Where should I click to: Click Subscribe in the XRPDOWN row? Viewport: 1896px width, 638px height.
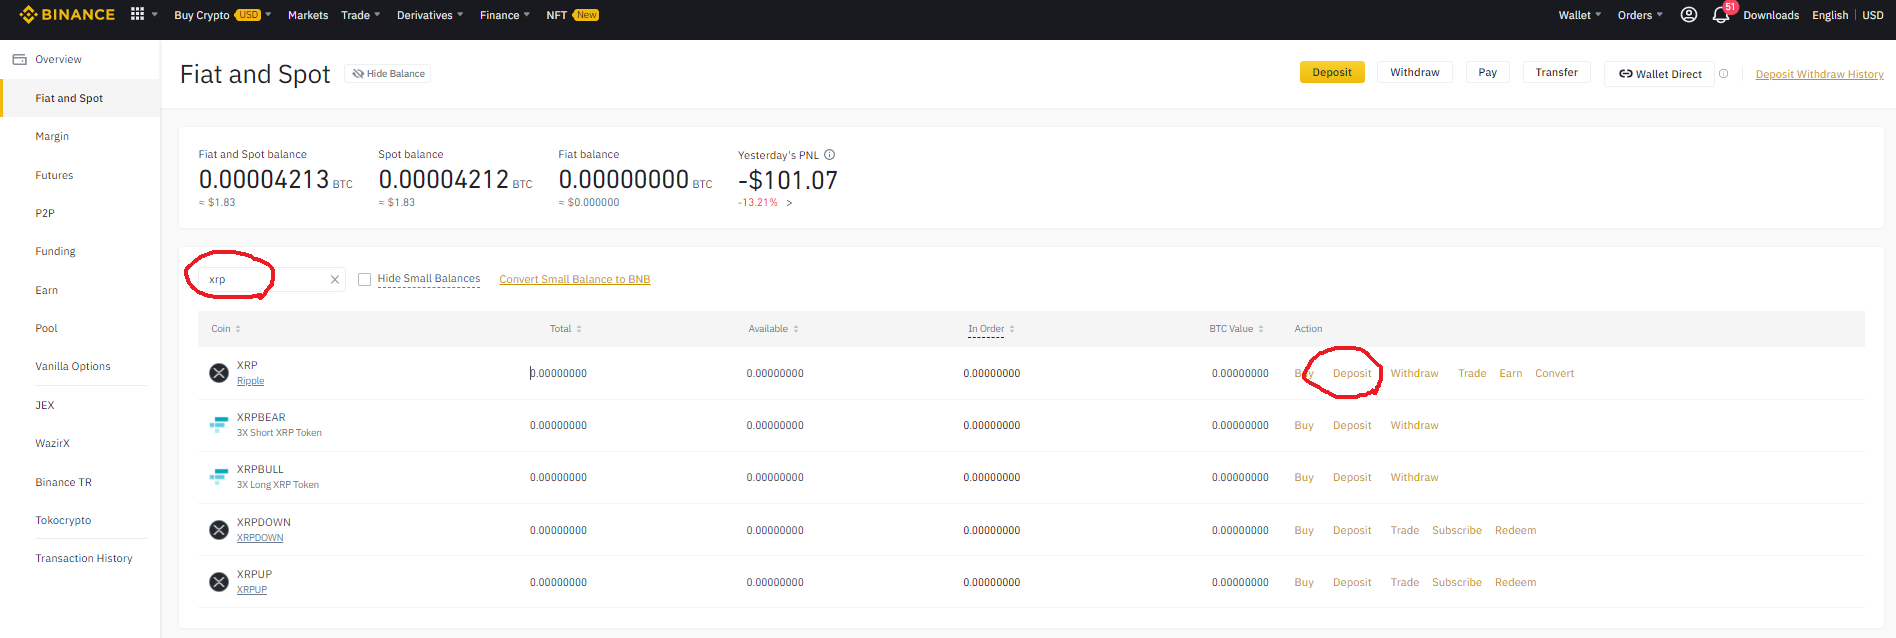click(1457, 530)
